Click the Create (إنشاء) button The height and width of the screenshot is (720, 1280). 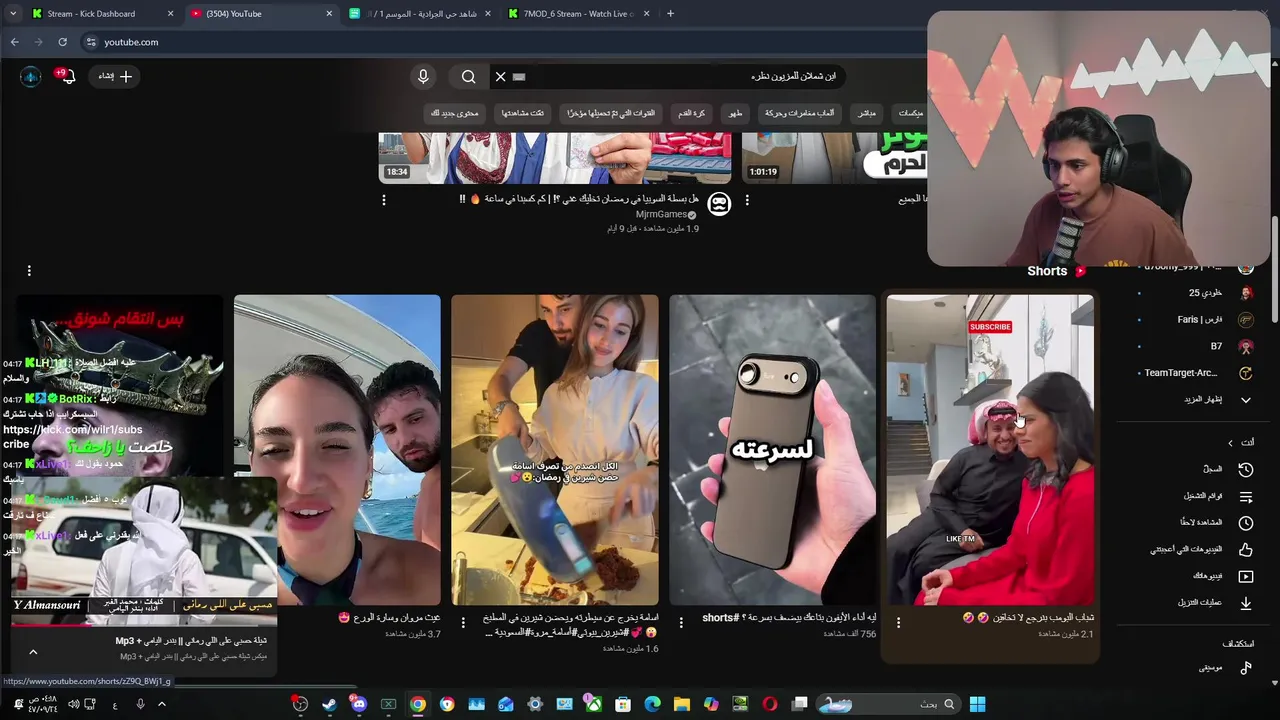pyautogui.click(x=114, y=76)
